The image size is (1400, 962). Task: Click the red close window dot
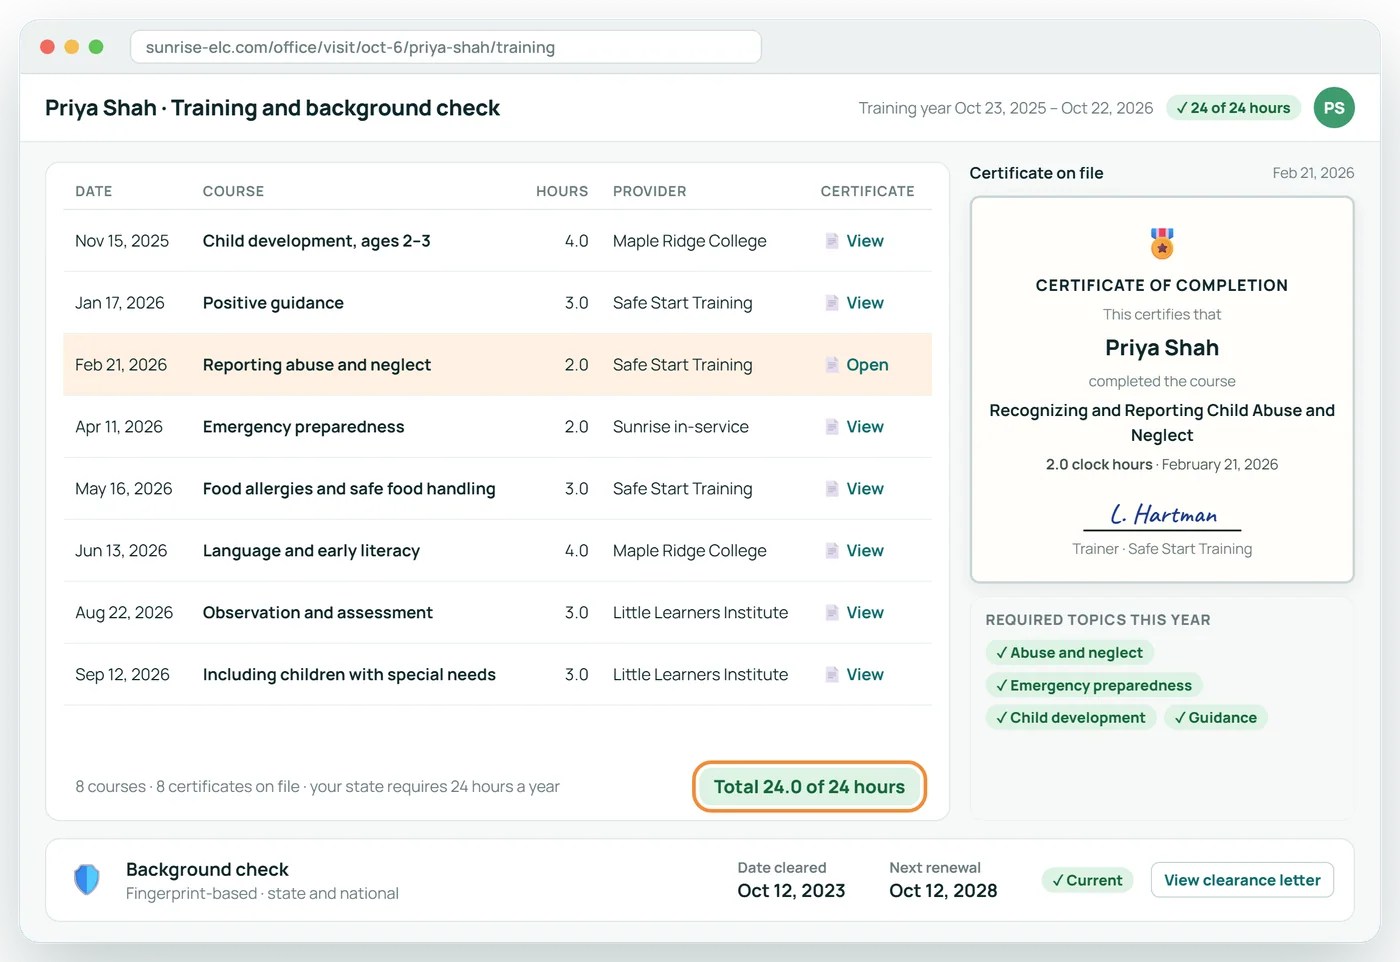click(x=47, y=47)
